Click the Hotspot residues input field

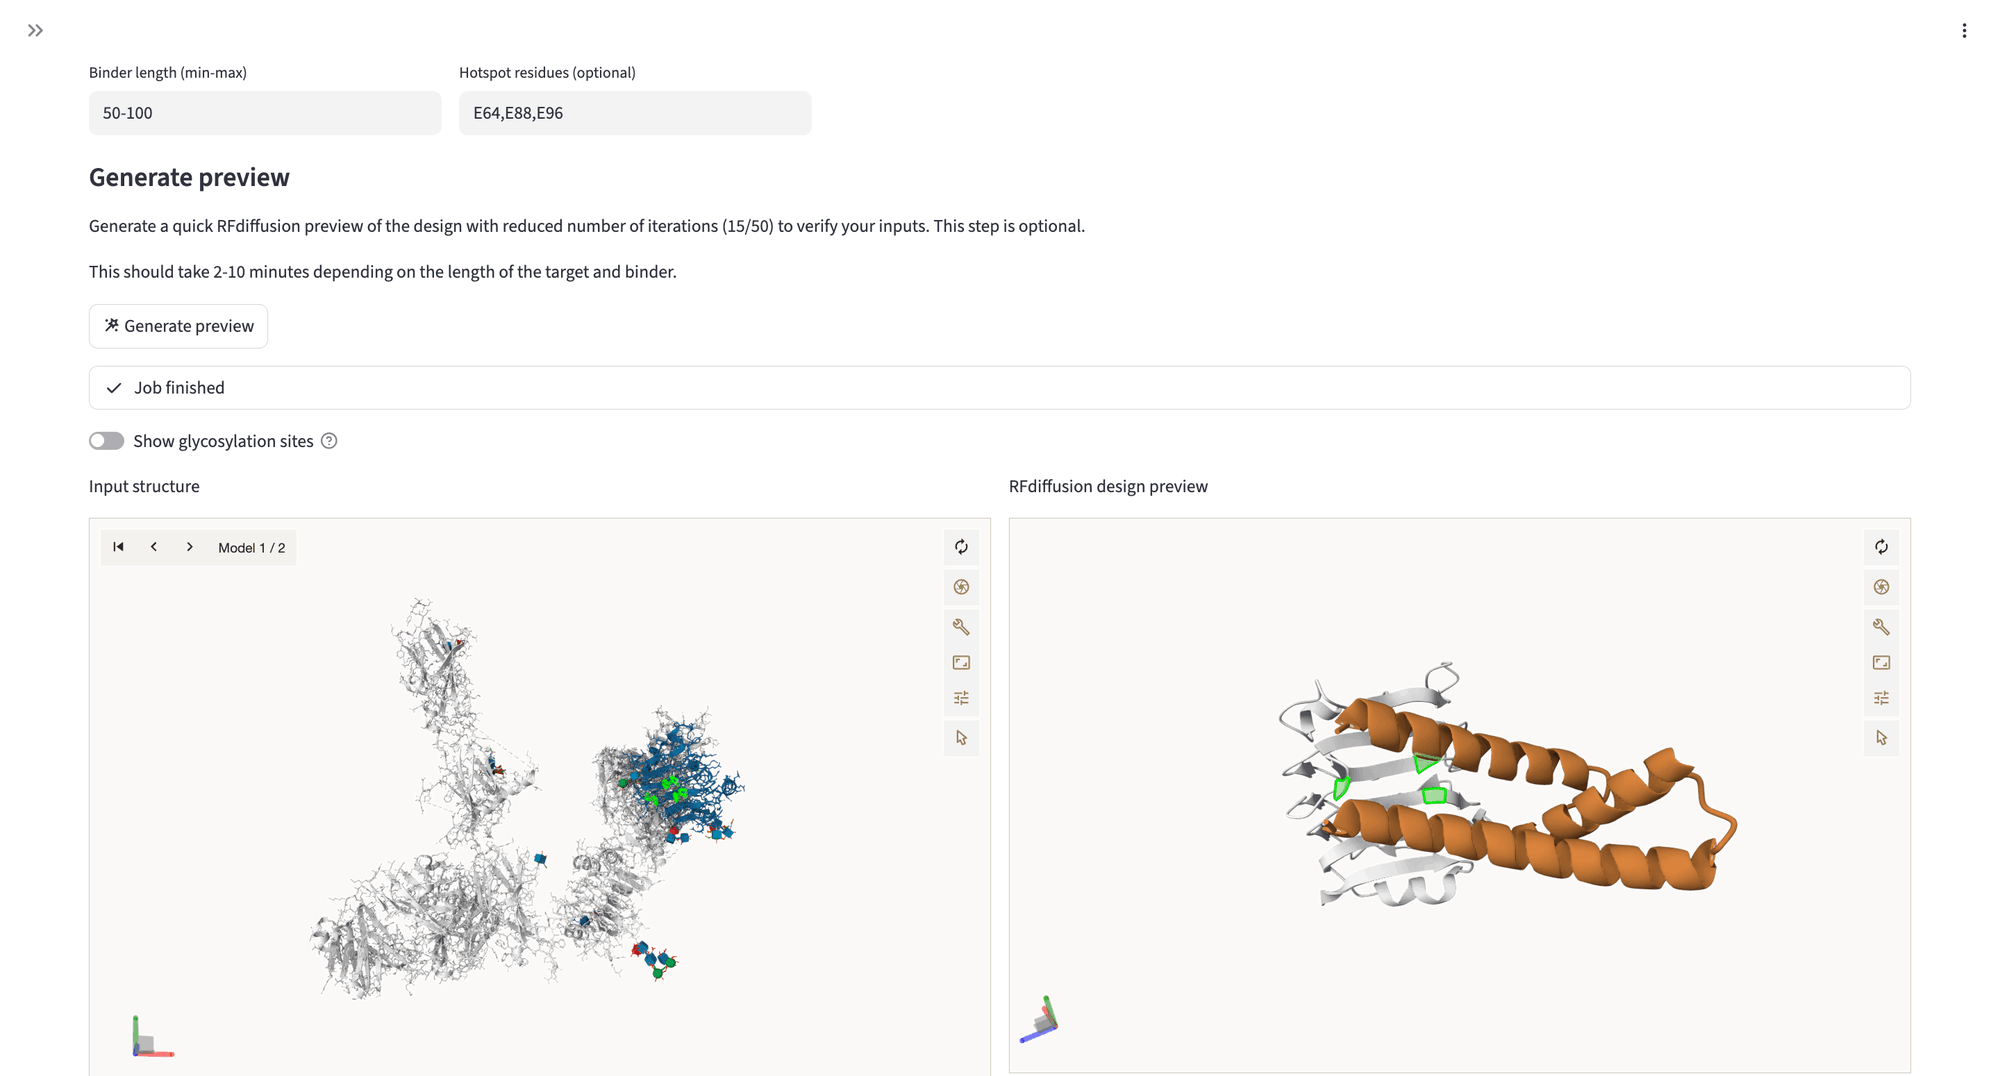click(634, 113)
